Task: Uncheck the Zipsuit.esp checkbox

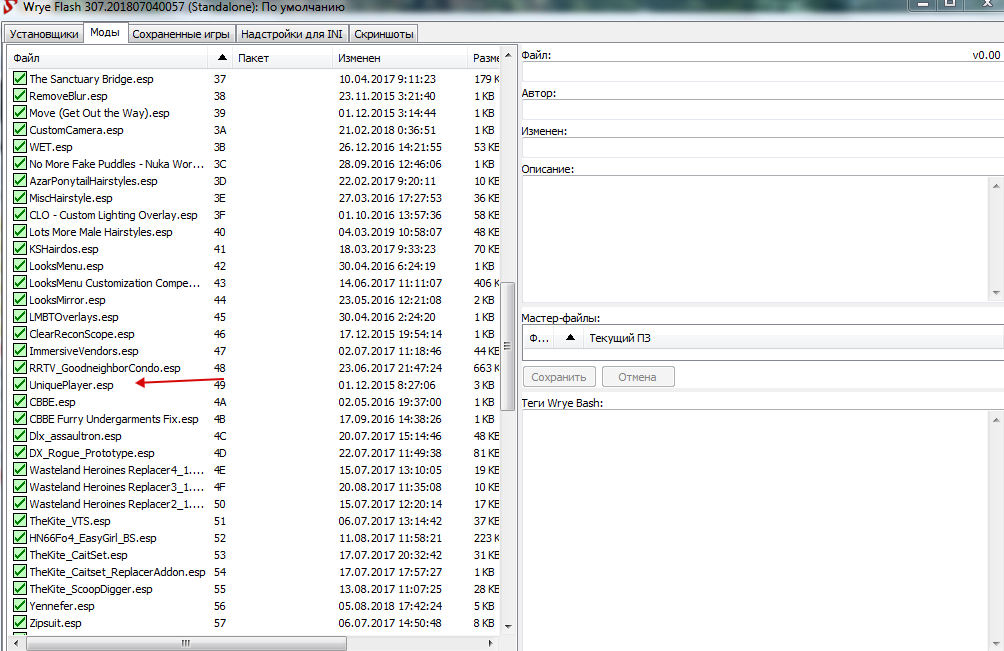Action: click(x=19, y=623)
